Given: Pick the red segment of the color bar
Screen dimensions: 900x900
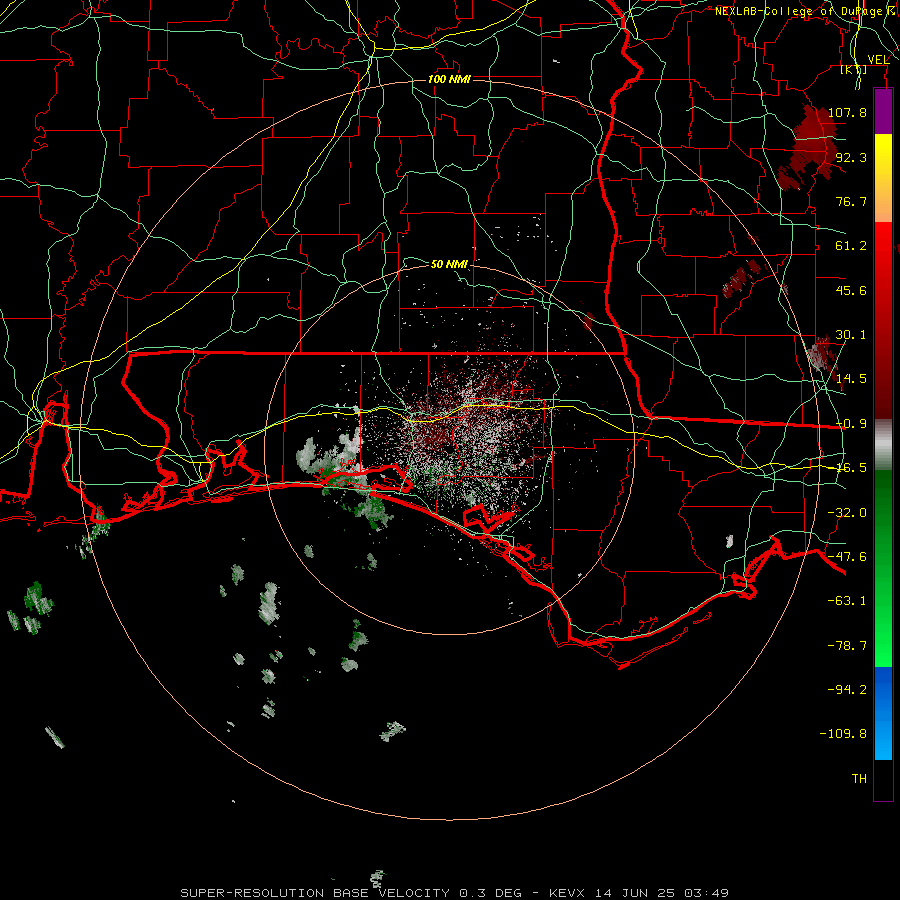Looking at the screenshot, I should pyautogui.click(x=883, y=320).
